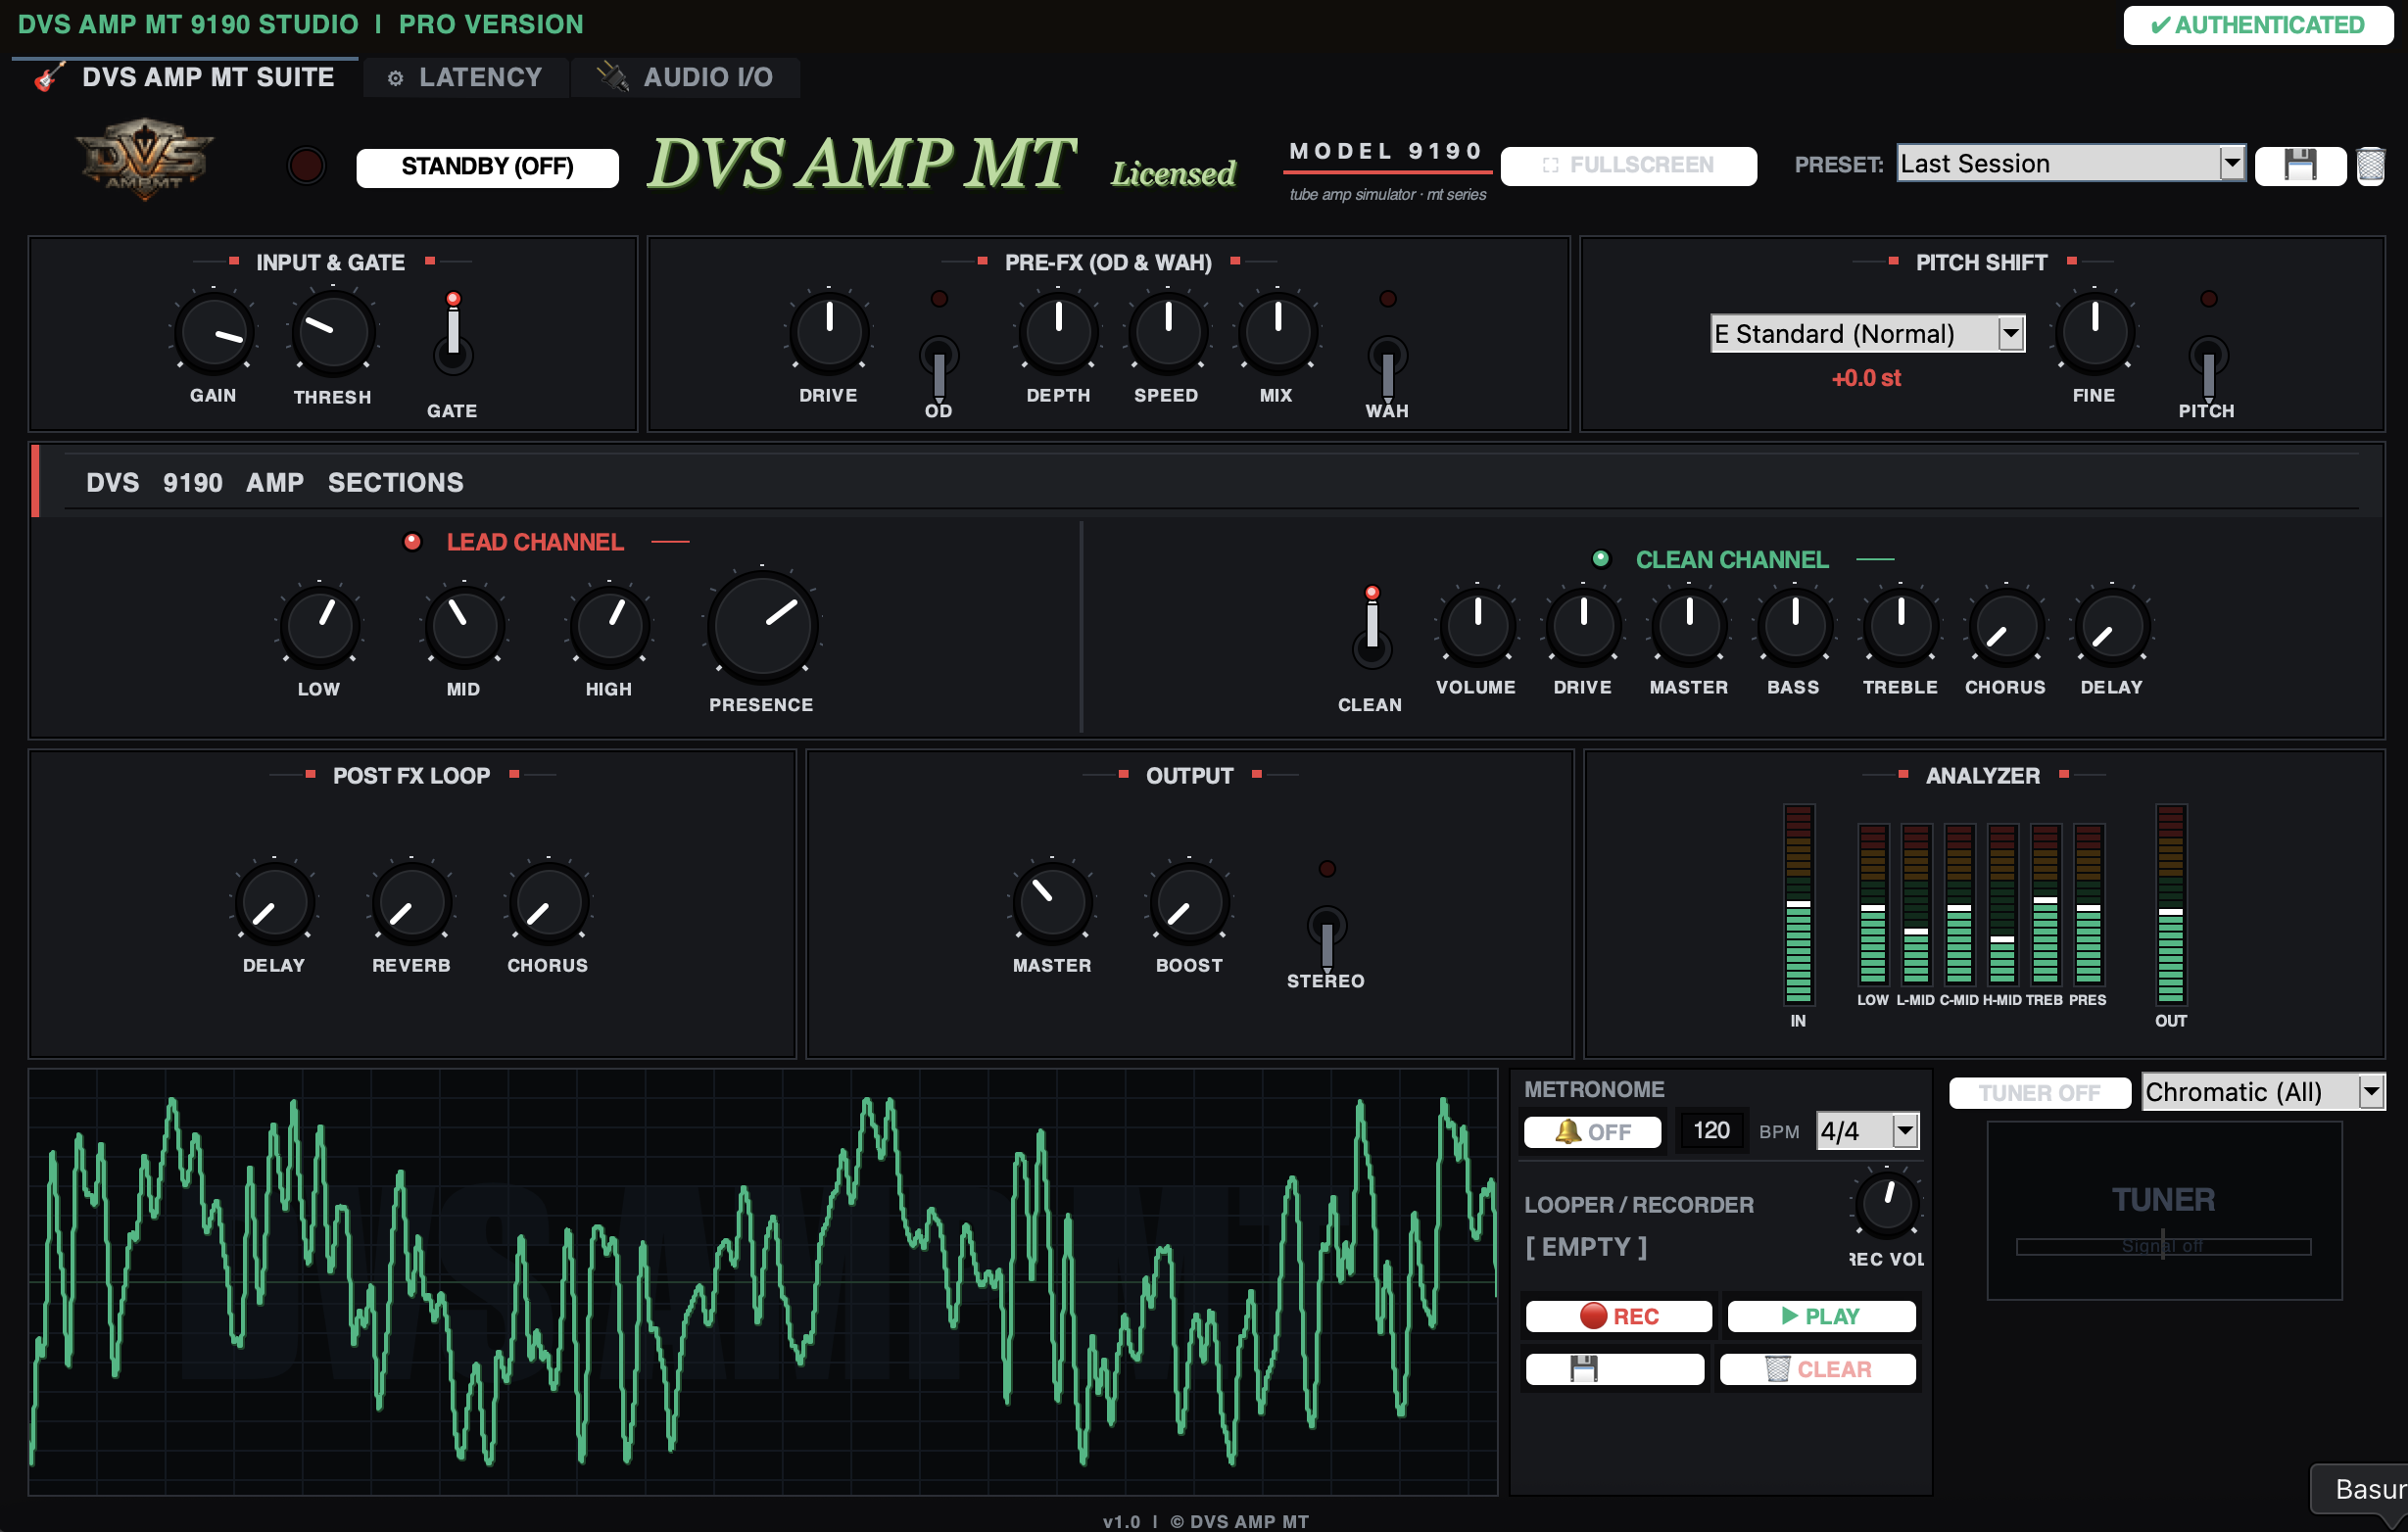
Task: Click the Clean Channel Master knob
Action: click(x=1689, y=626)
